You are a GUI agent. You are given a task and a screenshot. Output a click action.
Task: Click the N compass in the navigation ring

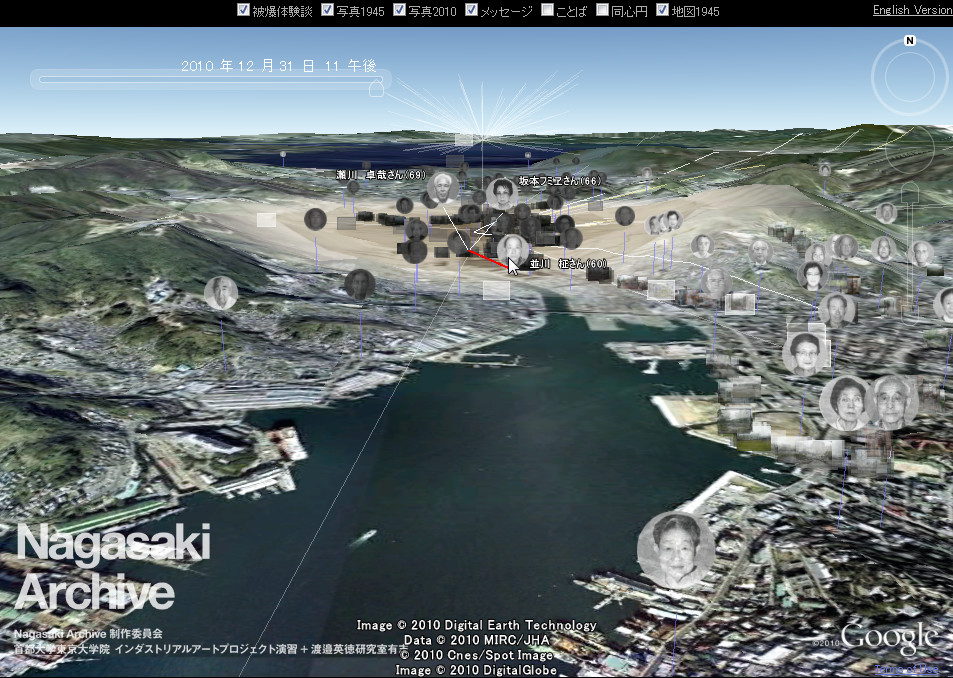click(x=908, y=40)
